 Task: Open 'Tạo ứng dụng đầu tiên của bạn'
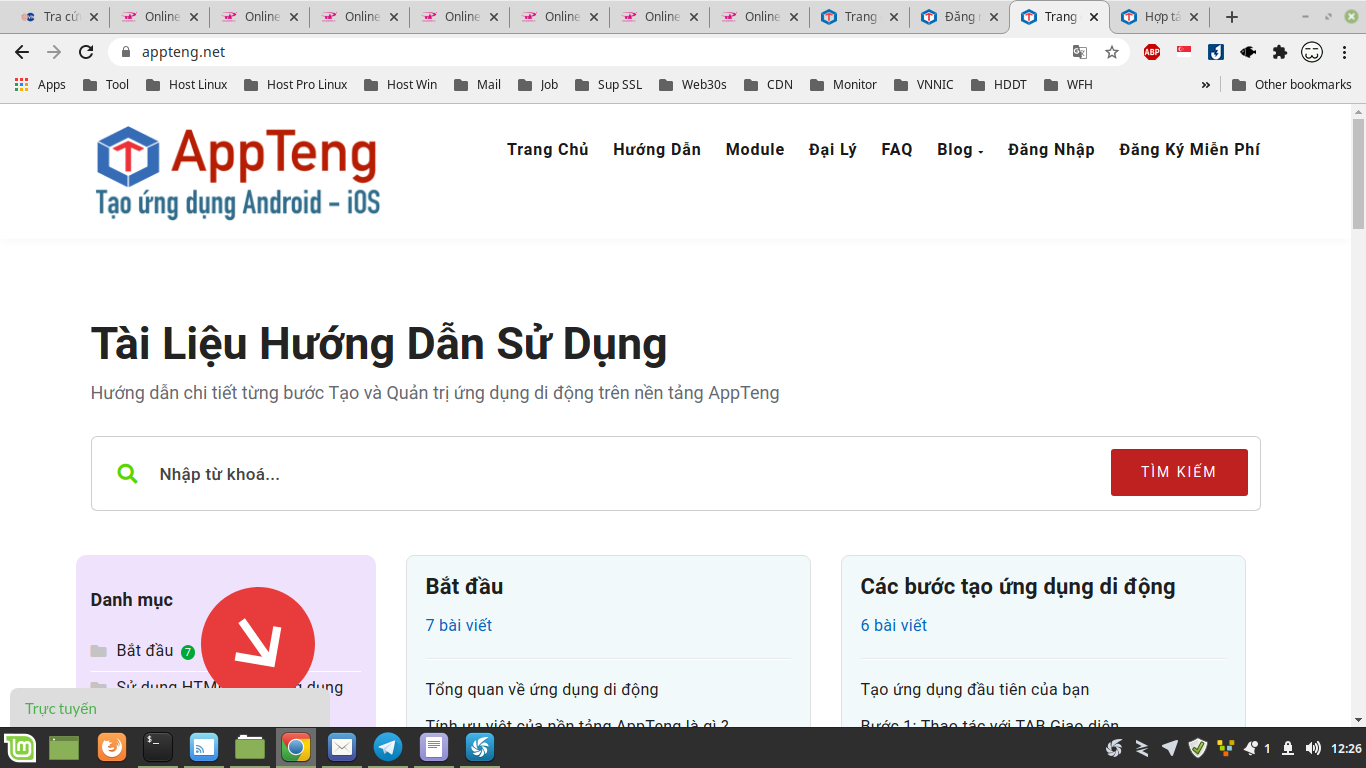pos(975,689)
